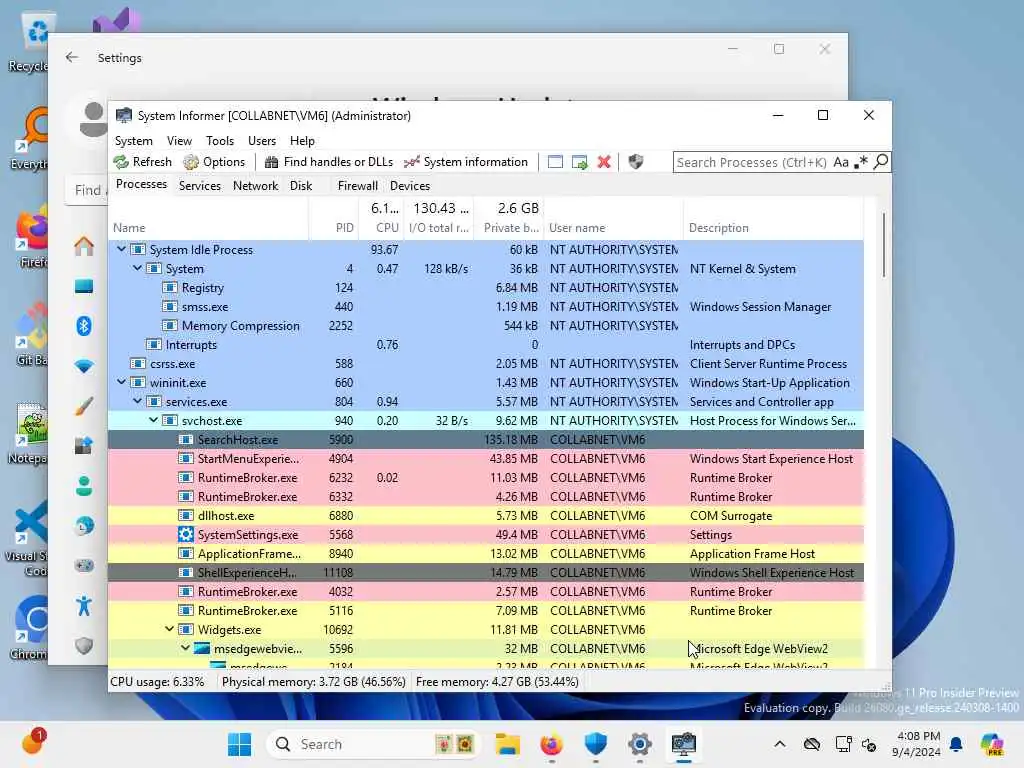Select the Memory Compression process
1024x768 pixels.
tap(486, 325)
